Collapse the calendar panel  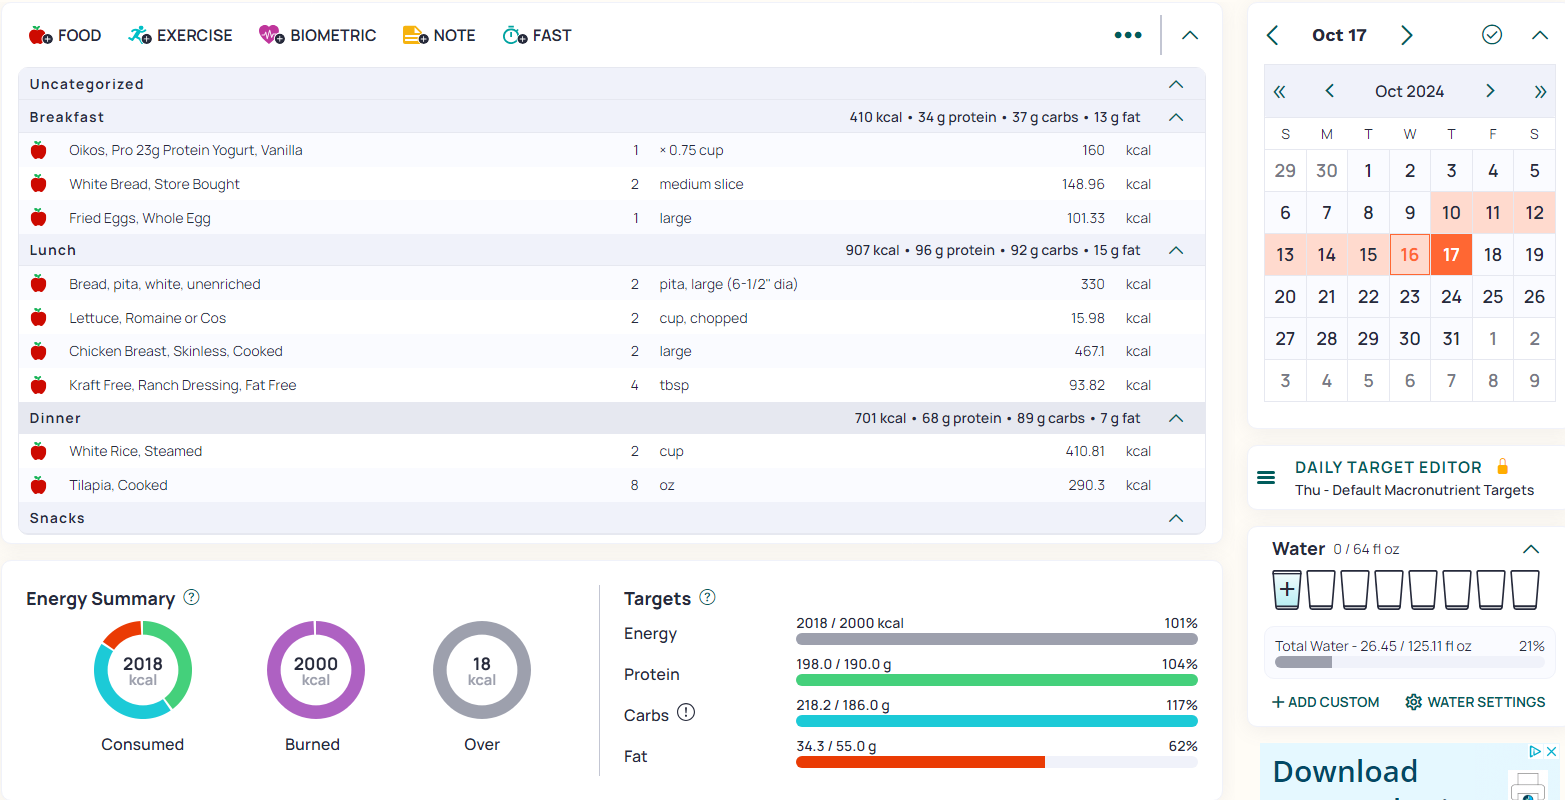click(x=1540, y=35)
